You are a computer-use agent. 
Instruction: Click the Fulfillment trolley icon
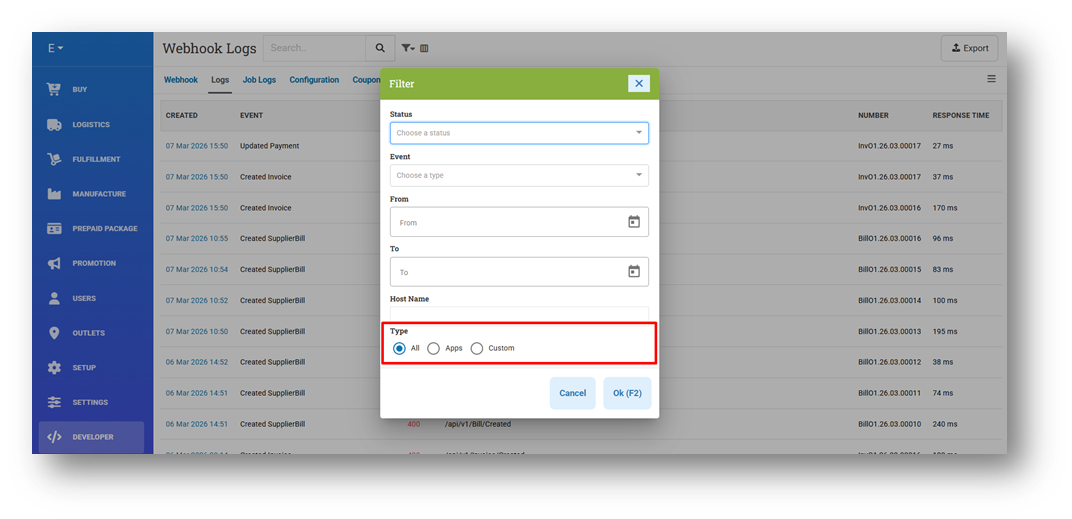pyautogui.click(x=54, y=159)
